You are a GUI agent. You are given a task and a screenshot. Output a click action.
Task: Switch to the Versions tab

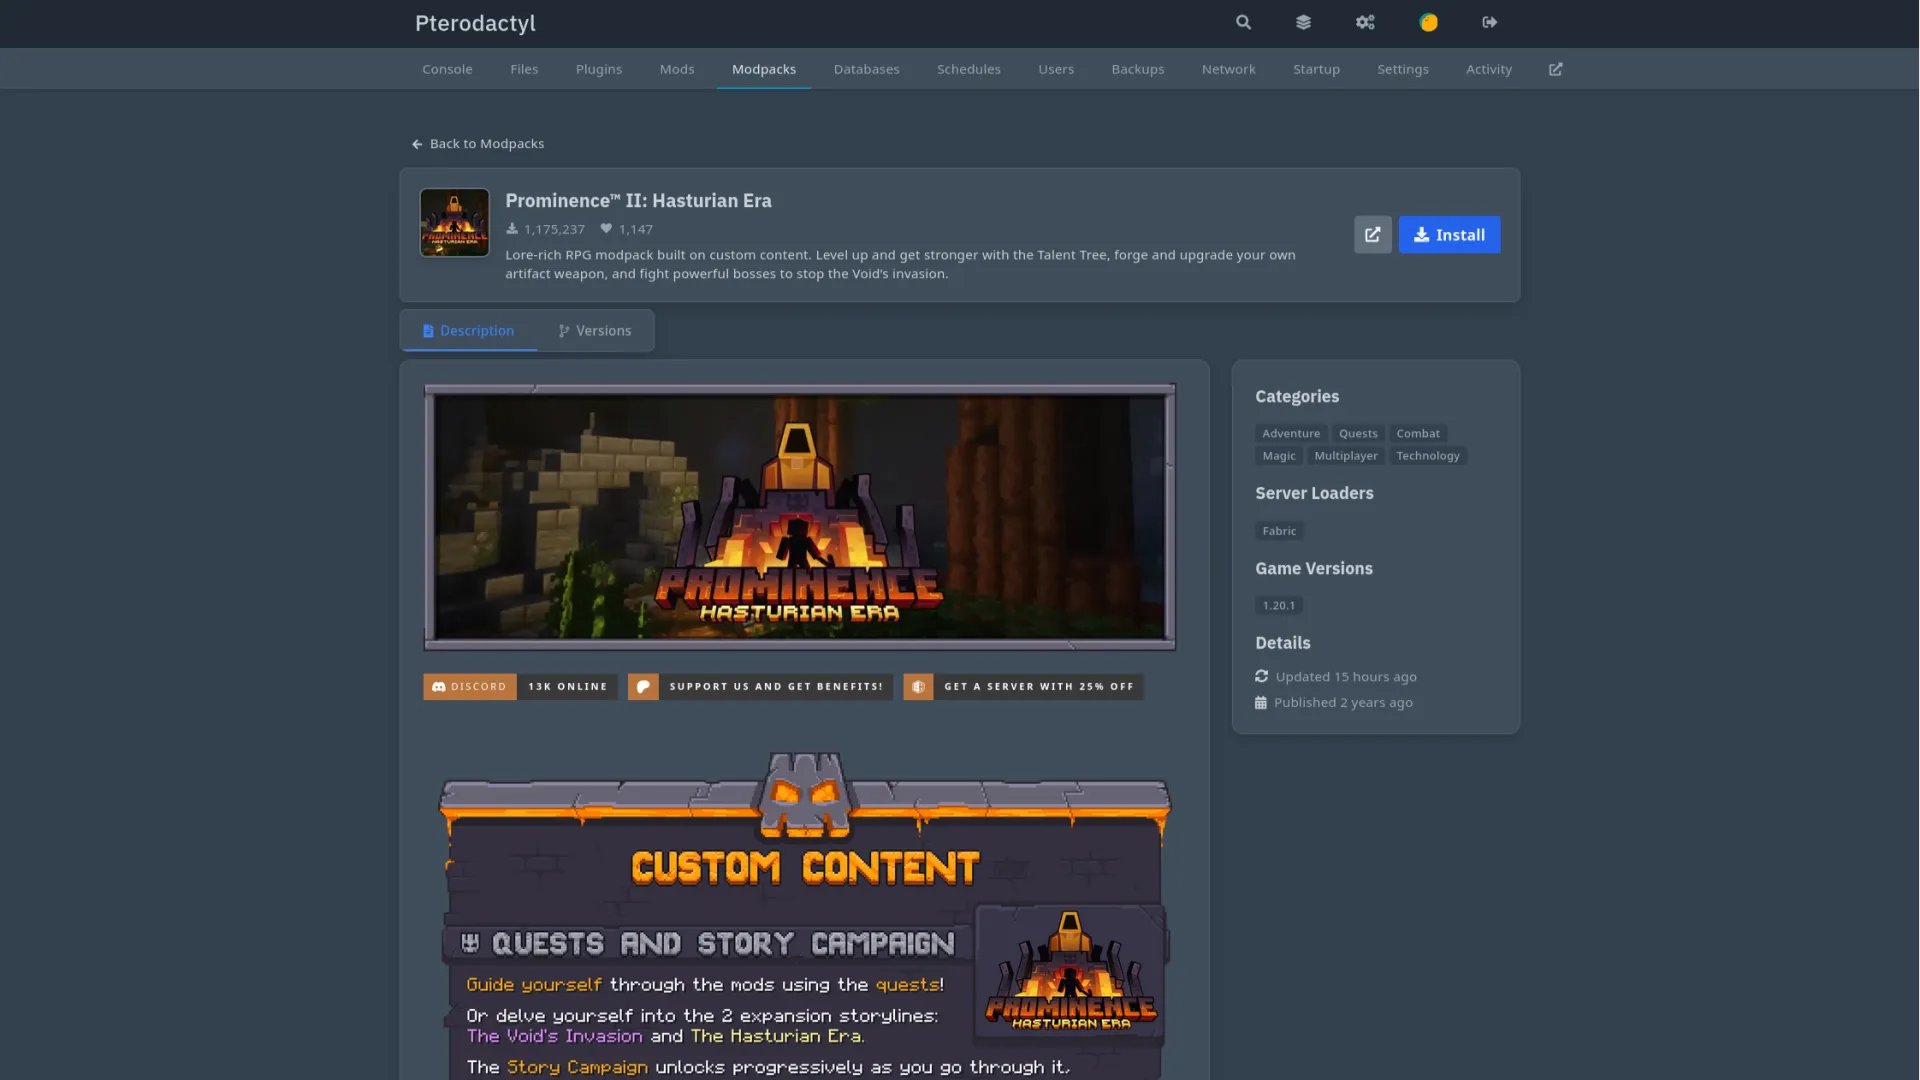coord(595,331)
